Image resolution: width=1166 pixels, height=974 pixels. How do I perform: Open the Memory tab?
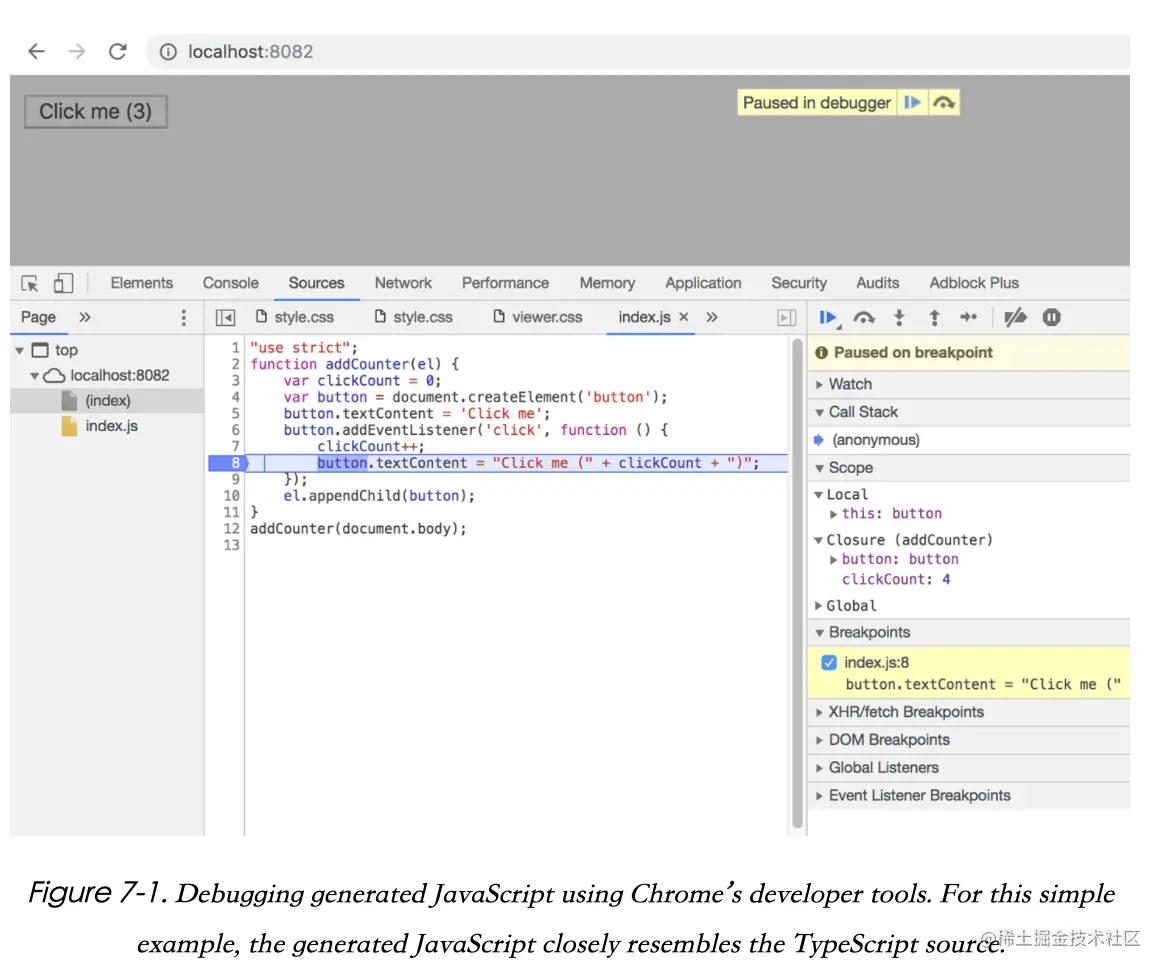pyautogui.click(x=607, y=283)
